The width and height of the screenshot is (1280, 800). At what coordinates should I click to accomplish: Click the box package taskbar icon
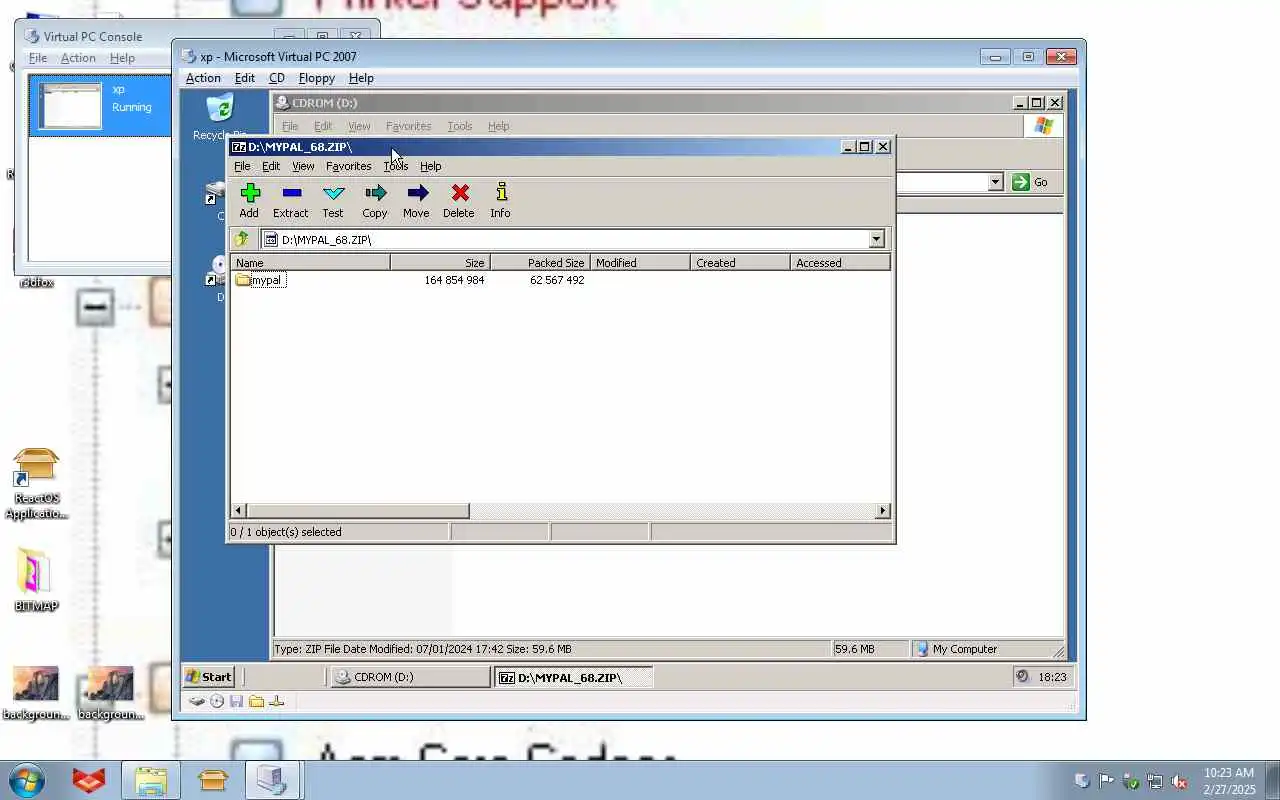pos(212,780)
